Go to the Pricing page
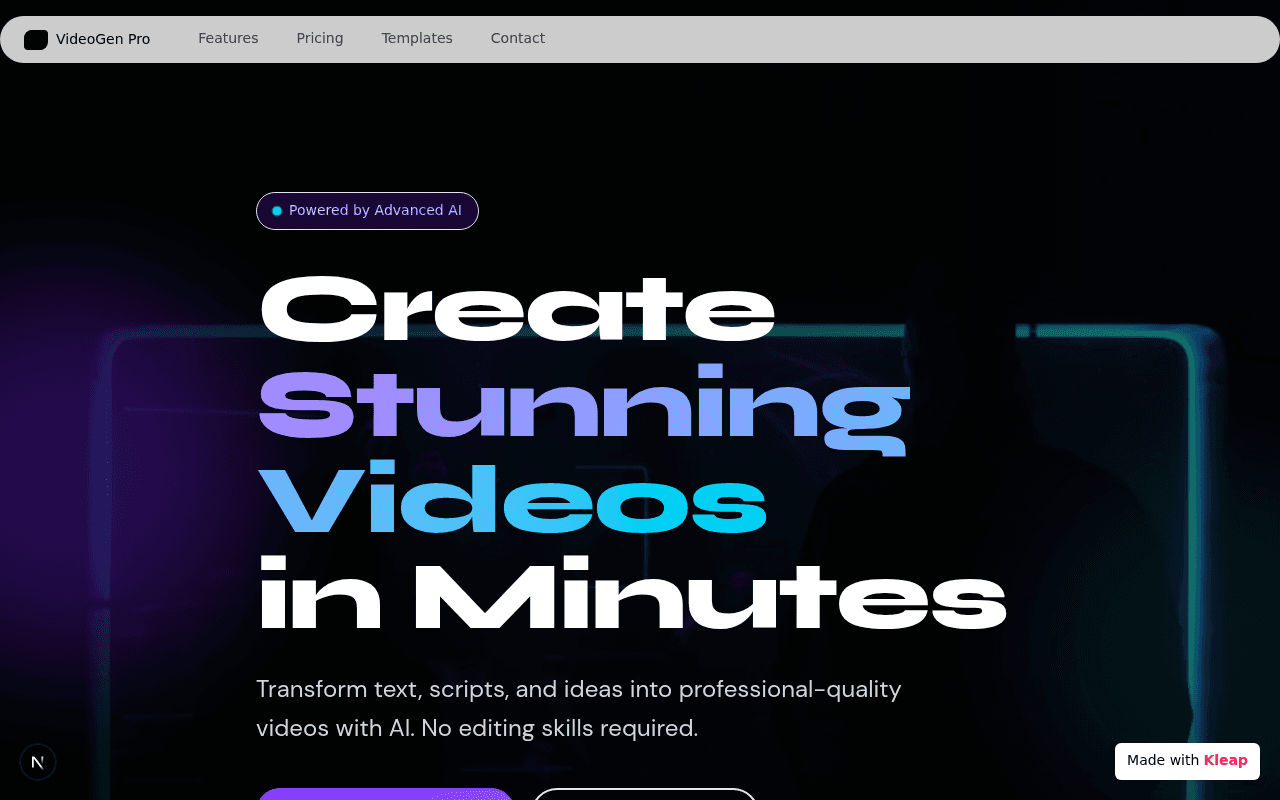The height and width of the screenshot is (800, 1280). tap(320, 38)
